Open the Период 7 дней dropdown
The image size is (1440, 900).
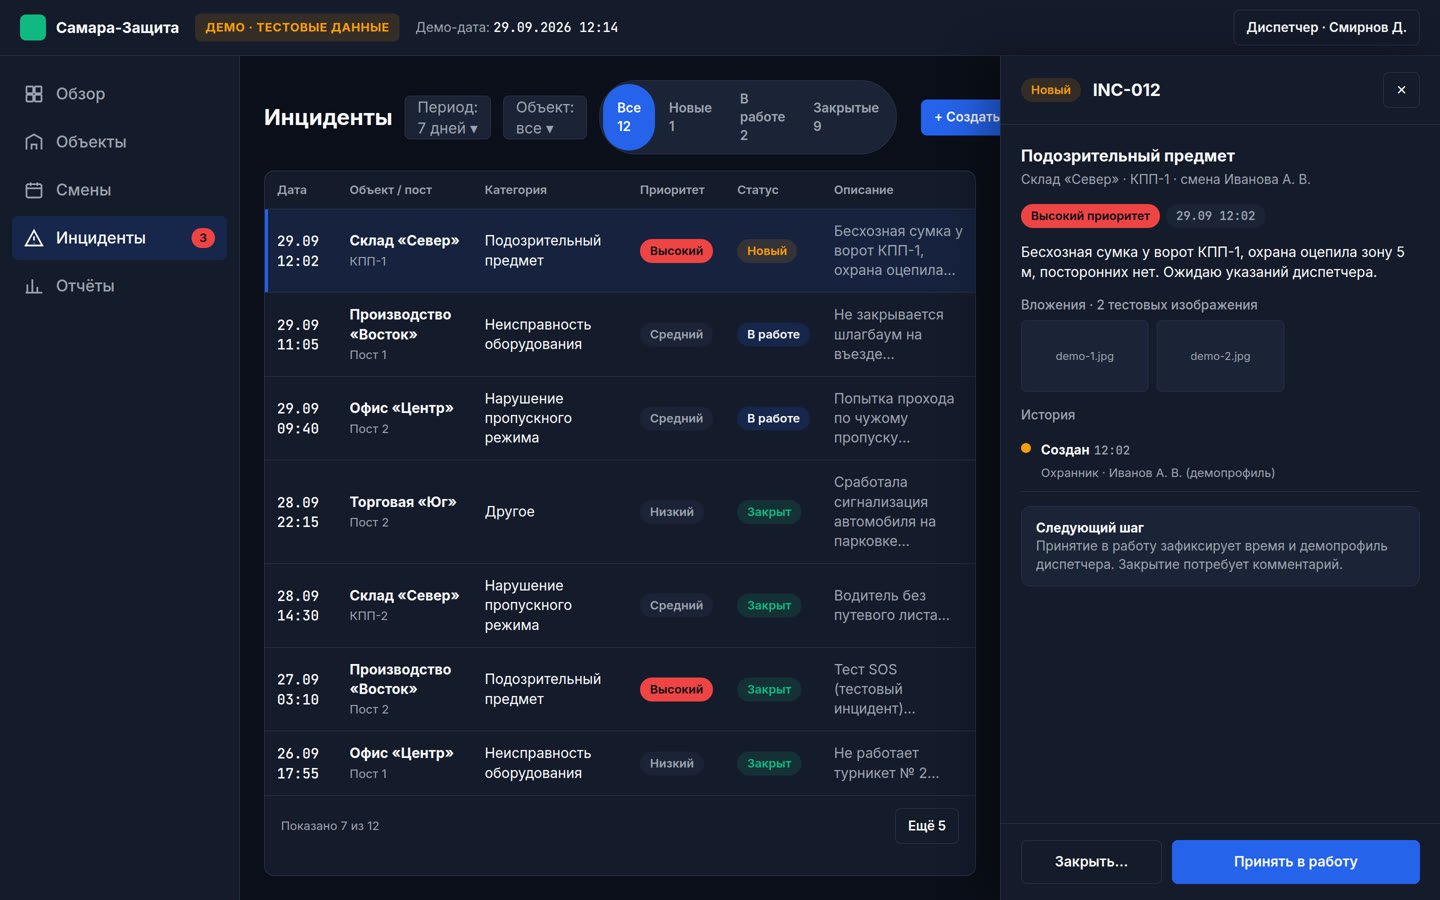[447, 117]
